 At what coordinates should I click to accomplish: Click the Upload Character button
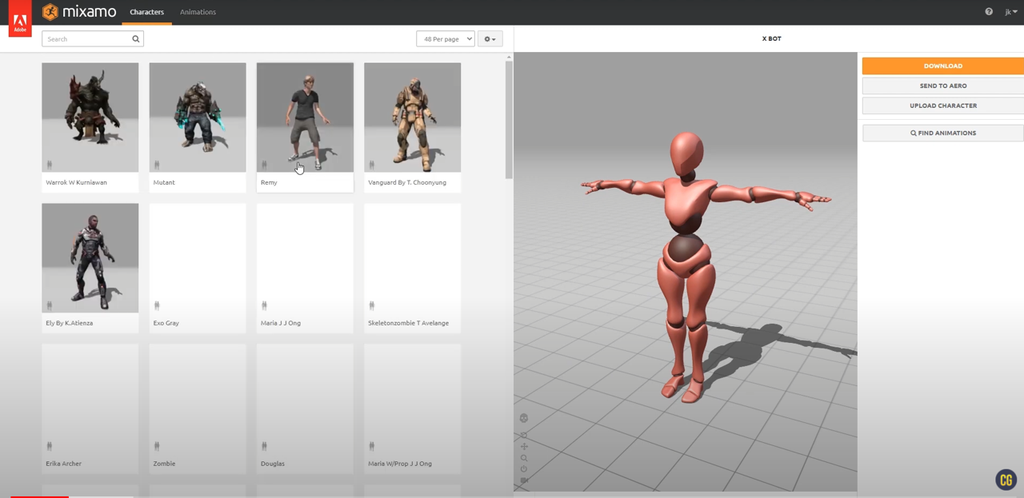click(x=943, y=105)
